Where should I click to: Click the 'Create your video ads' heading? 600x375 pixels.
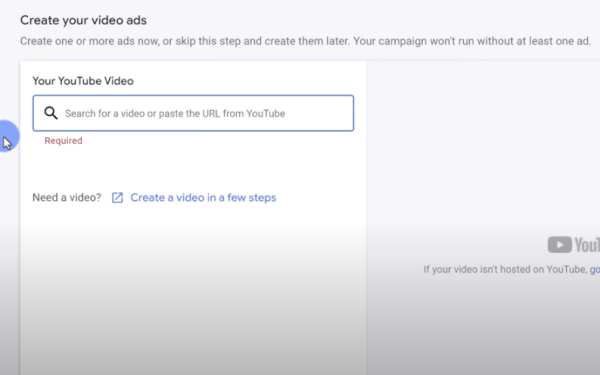tap(83, 20)
